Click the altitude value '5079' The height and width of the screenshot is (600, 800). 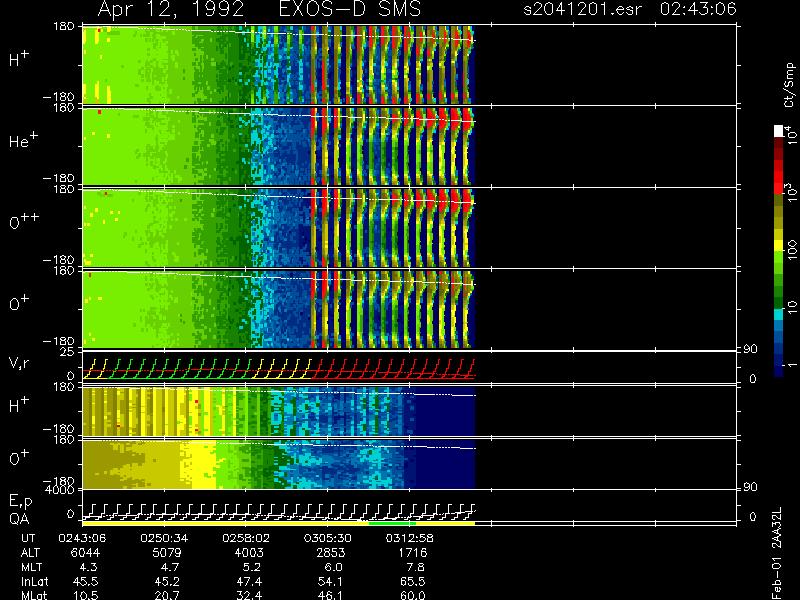coord(166,553)
